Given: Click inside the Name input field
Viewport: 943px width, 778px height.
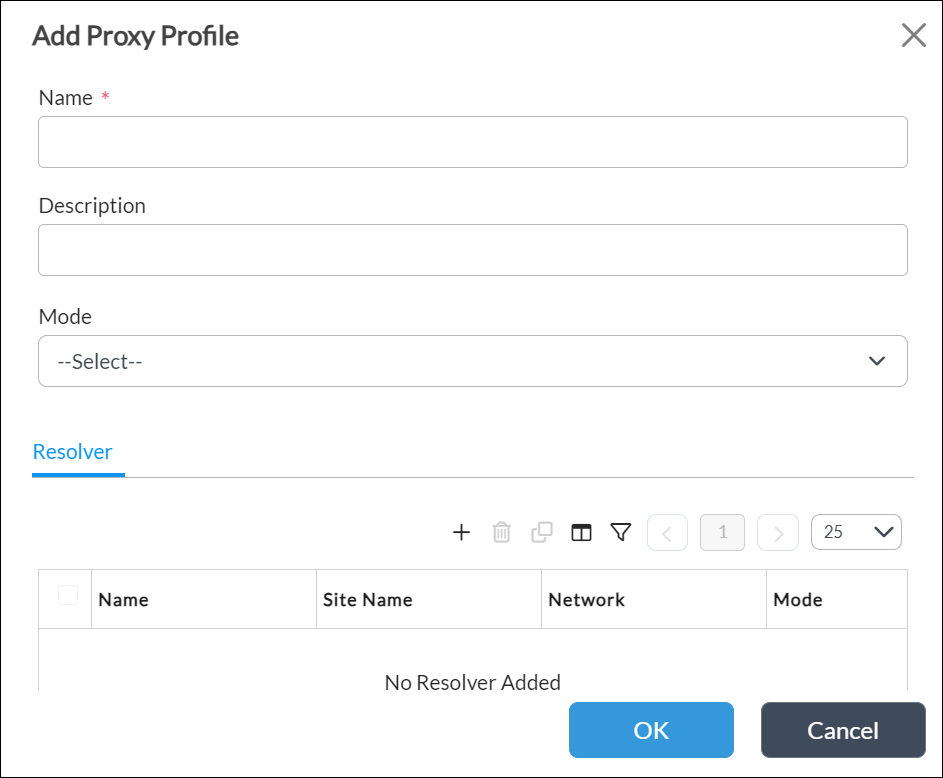Looking at the screenshot, I should coord(473,141).
